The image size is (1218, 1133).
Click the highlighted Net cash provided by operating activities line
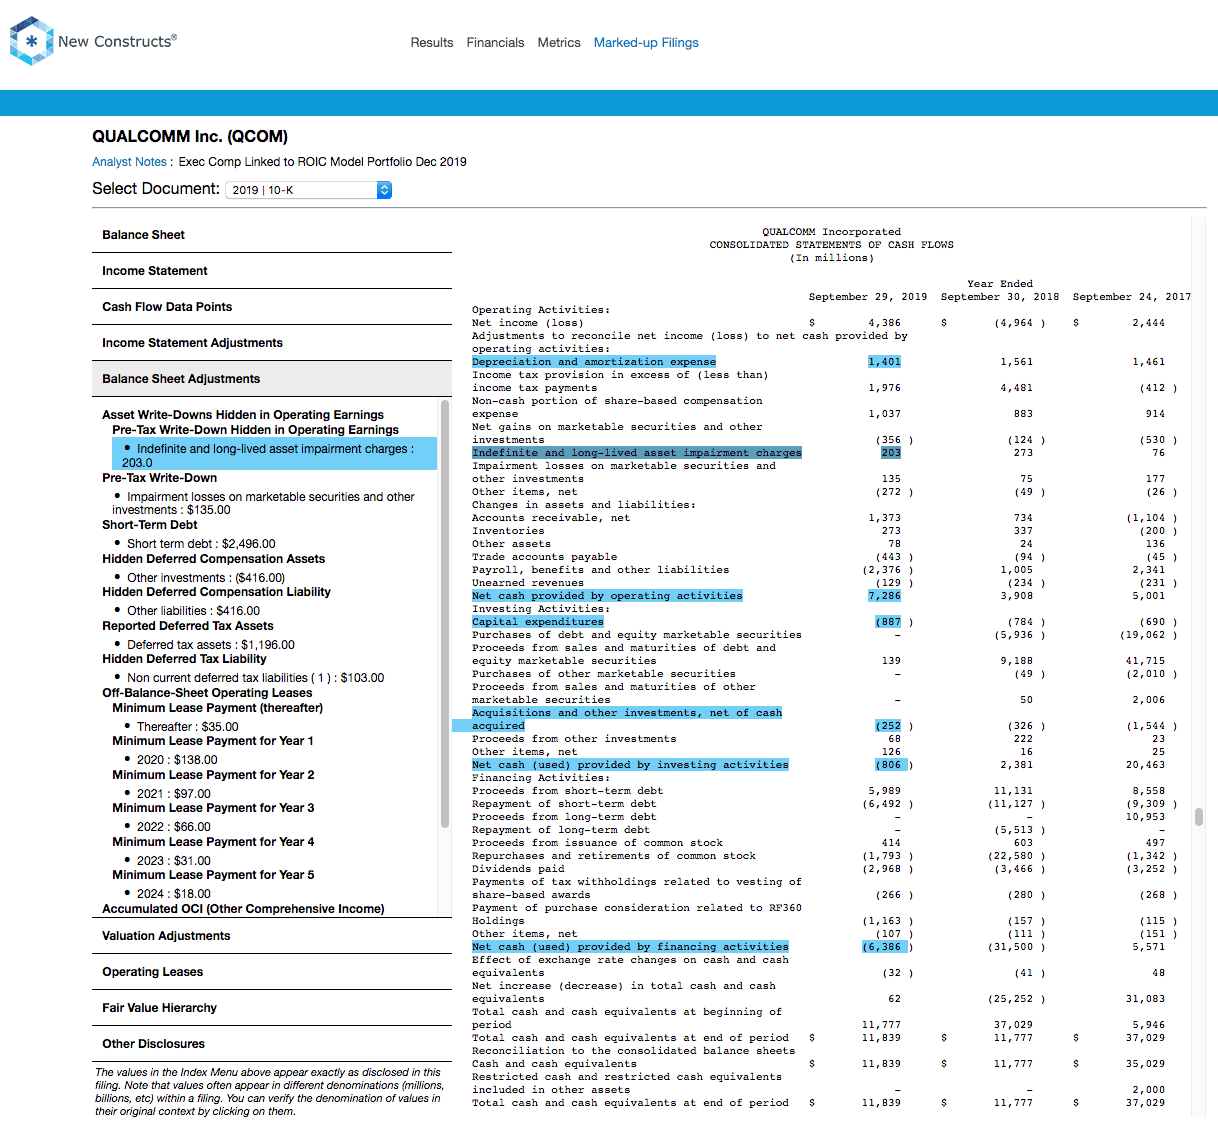point(607,596)
